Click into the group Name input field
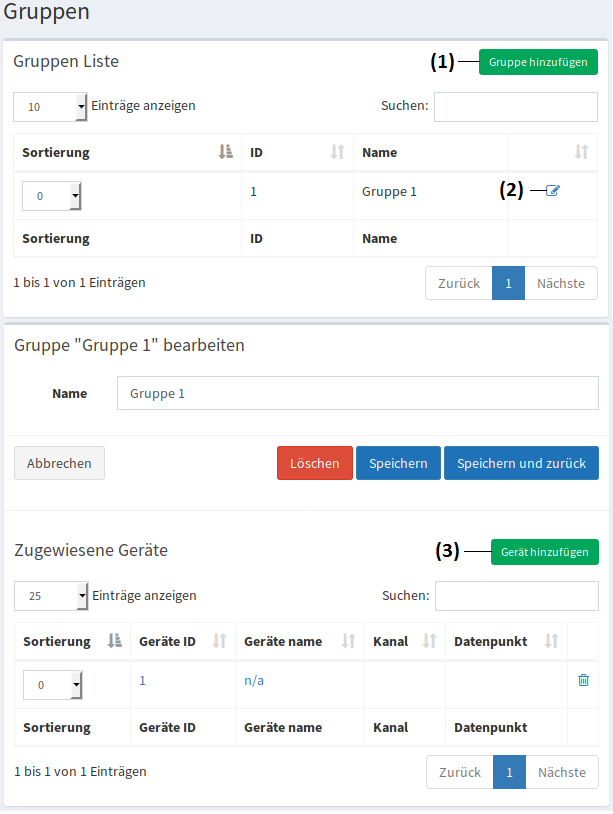This screenshot has height=814, width=613. coord(357,393)
